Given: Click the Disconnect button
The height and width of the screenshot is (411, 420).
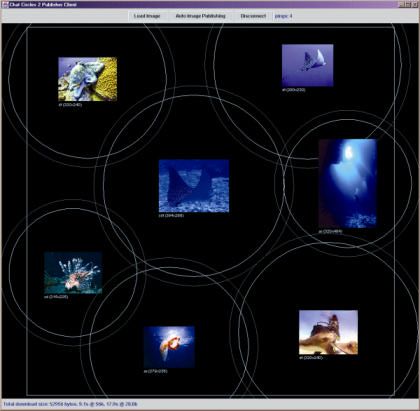Looking at the screenshot, I should tap(253, 16).
